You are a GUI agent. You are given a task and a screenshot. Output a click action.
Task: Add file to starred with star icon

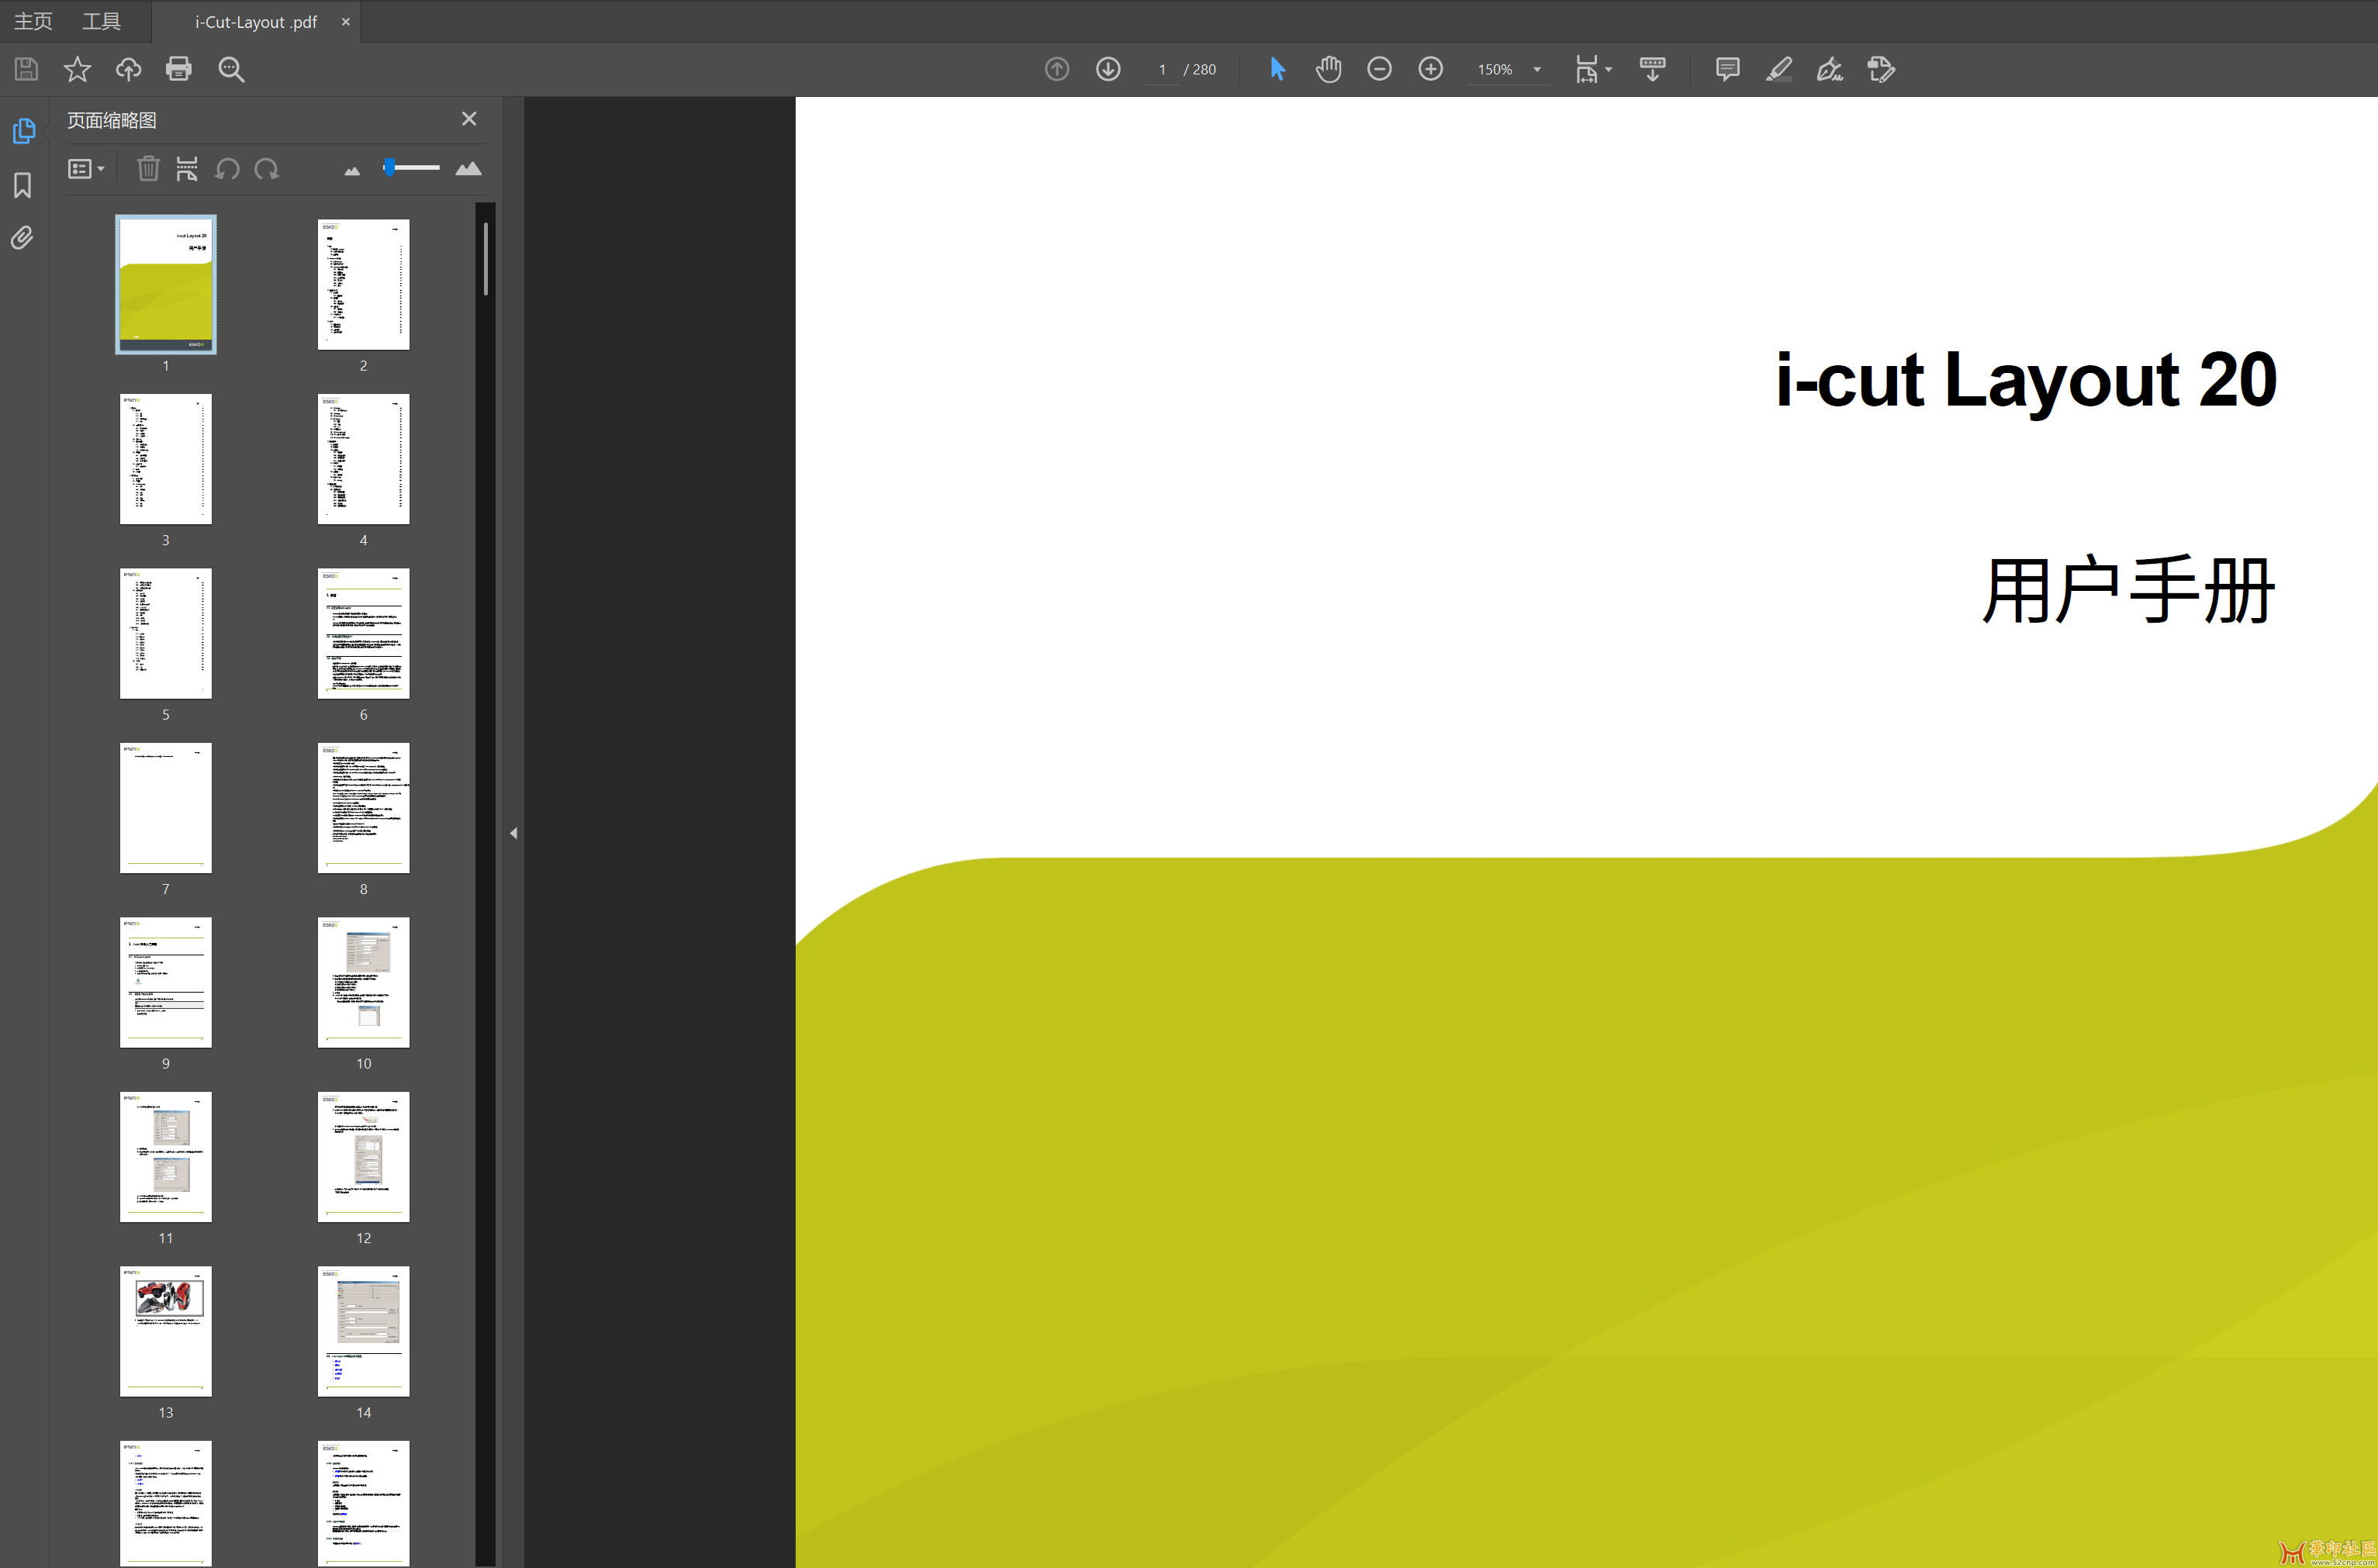point(77,69)
